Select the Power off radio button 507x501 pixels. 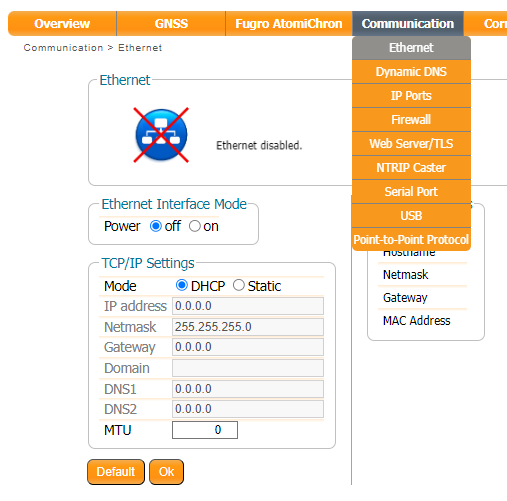pyautogui.click(x=156, y=226)
